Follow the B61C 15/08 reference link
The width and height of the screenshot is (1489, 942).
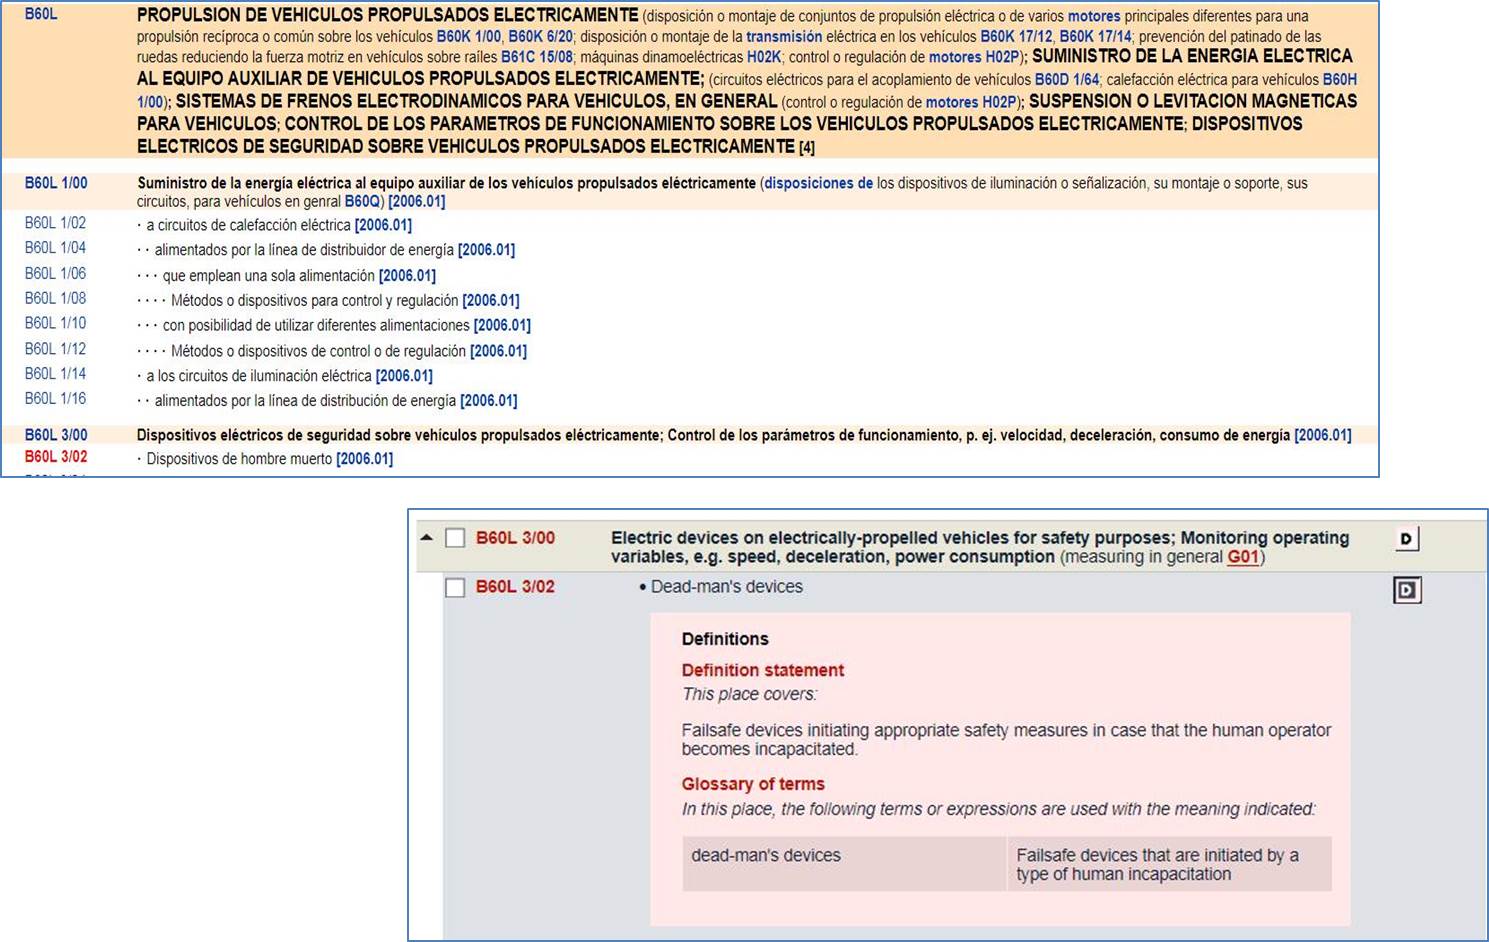537,58
